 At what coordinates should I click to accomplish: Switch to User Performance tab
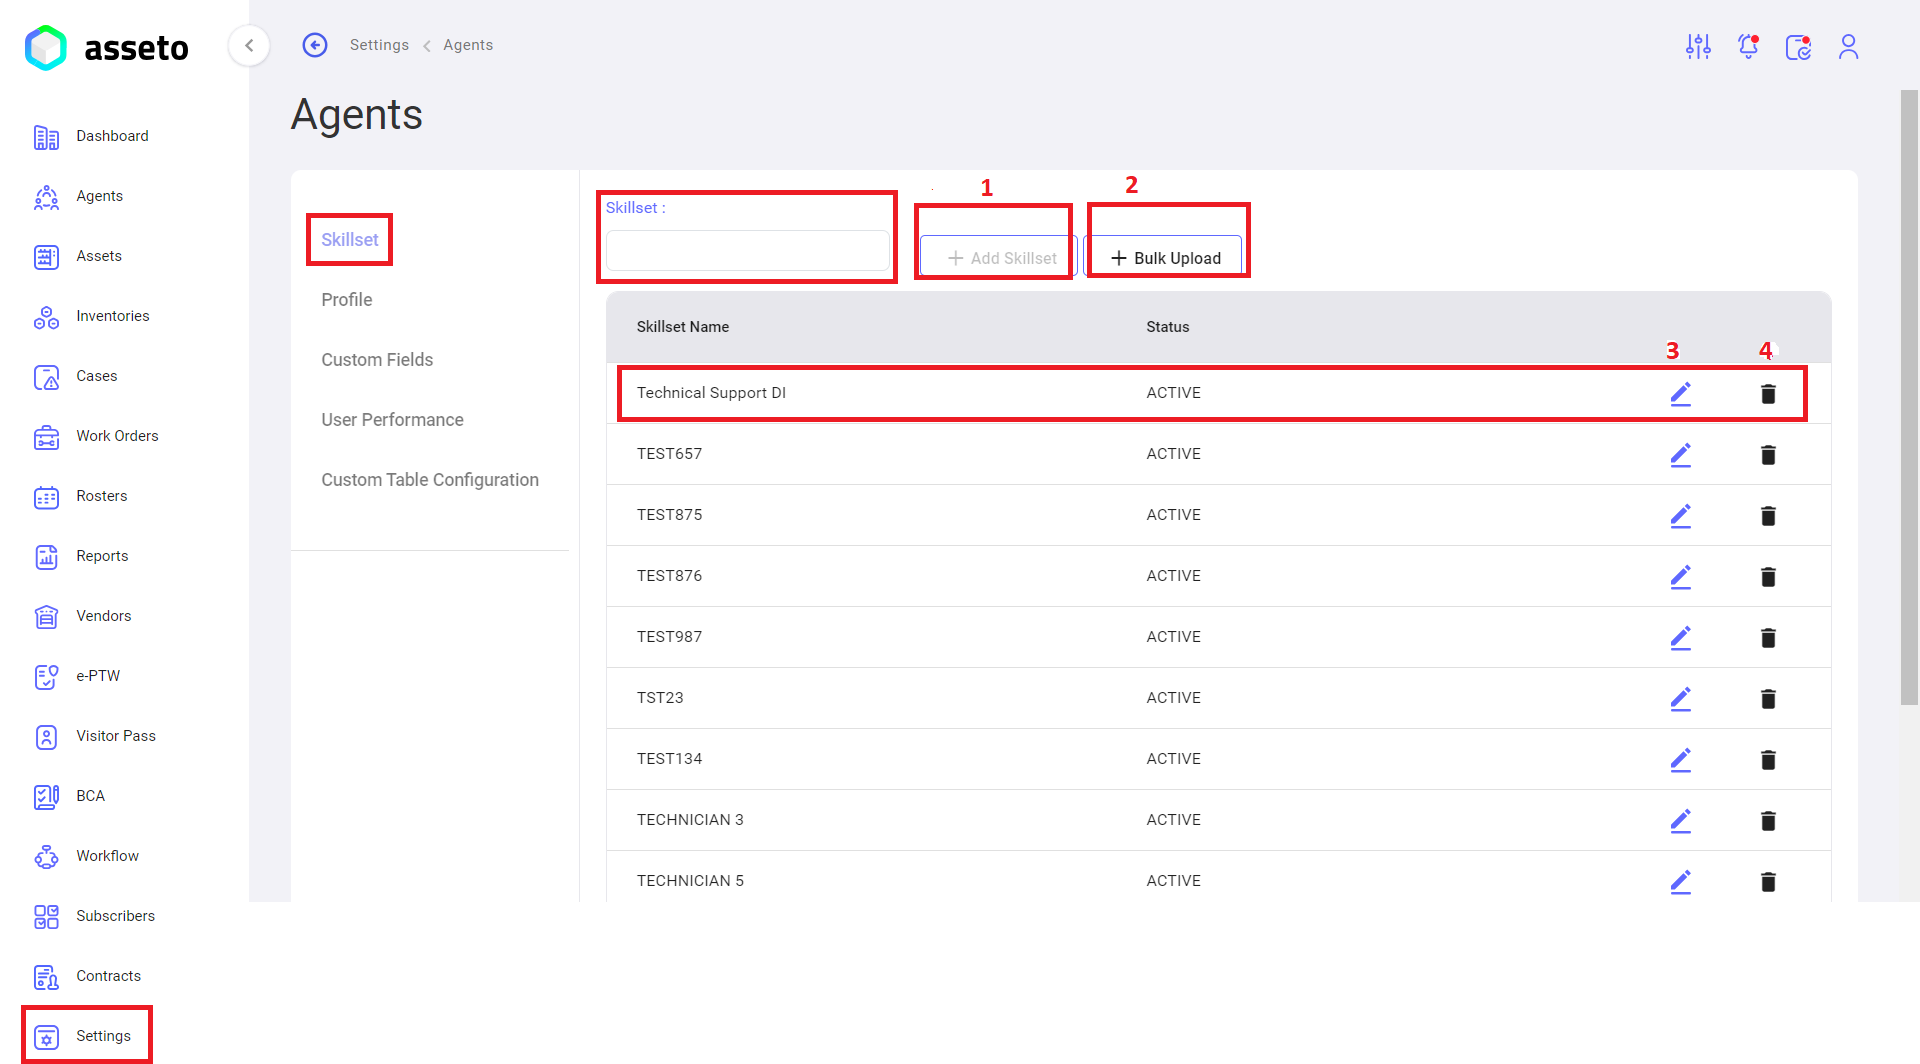point(392,420)
